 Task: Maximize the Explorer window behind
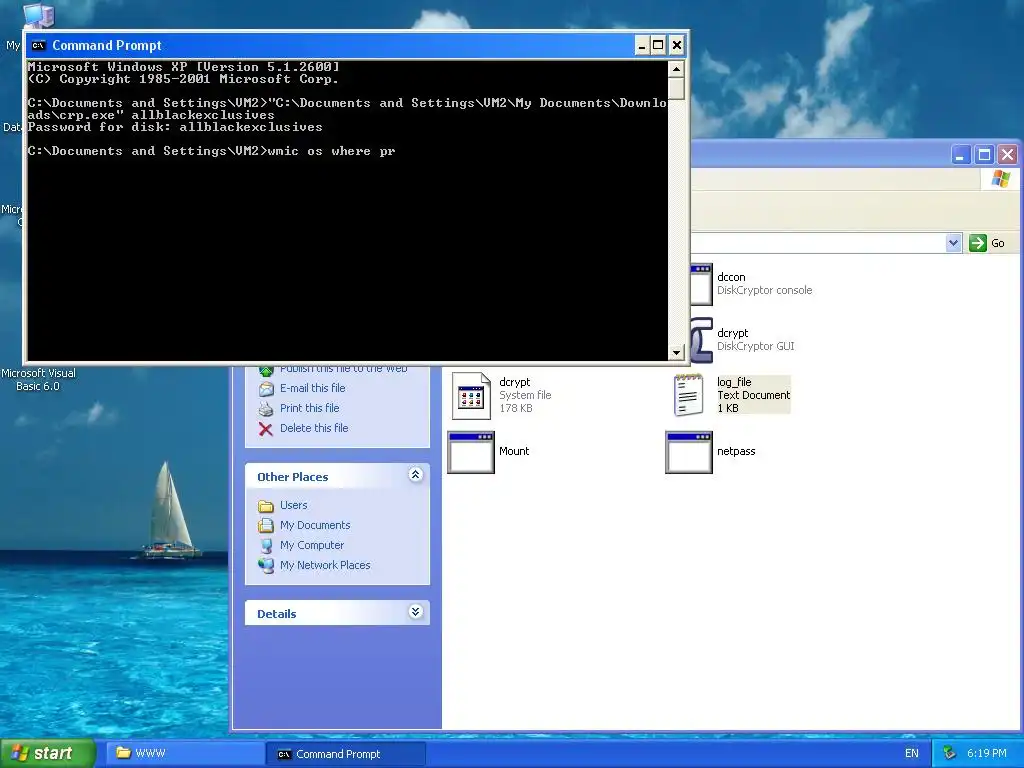(984, 155)
